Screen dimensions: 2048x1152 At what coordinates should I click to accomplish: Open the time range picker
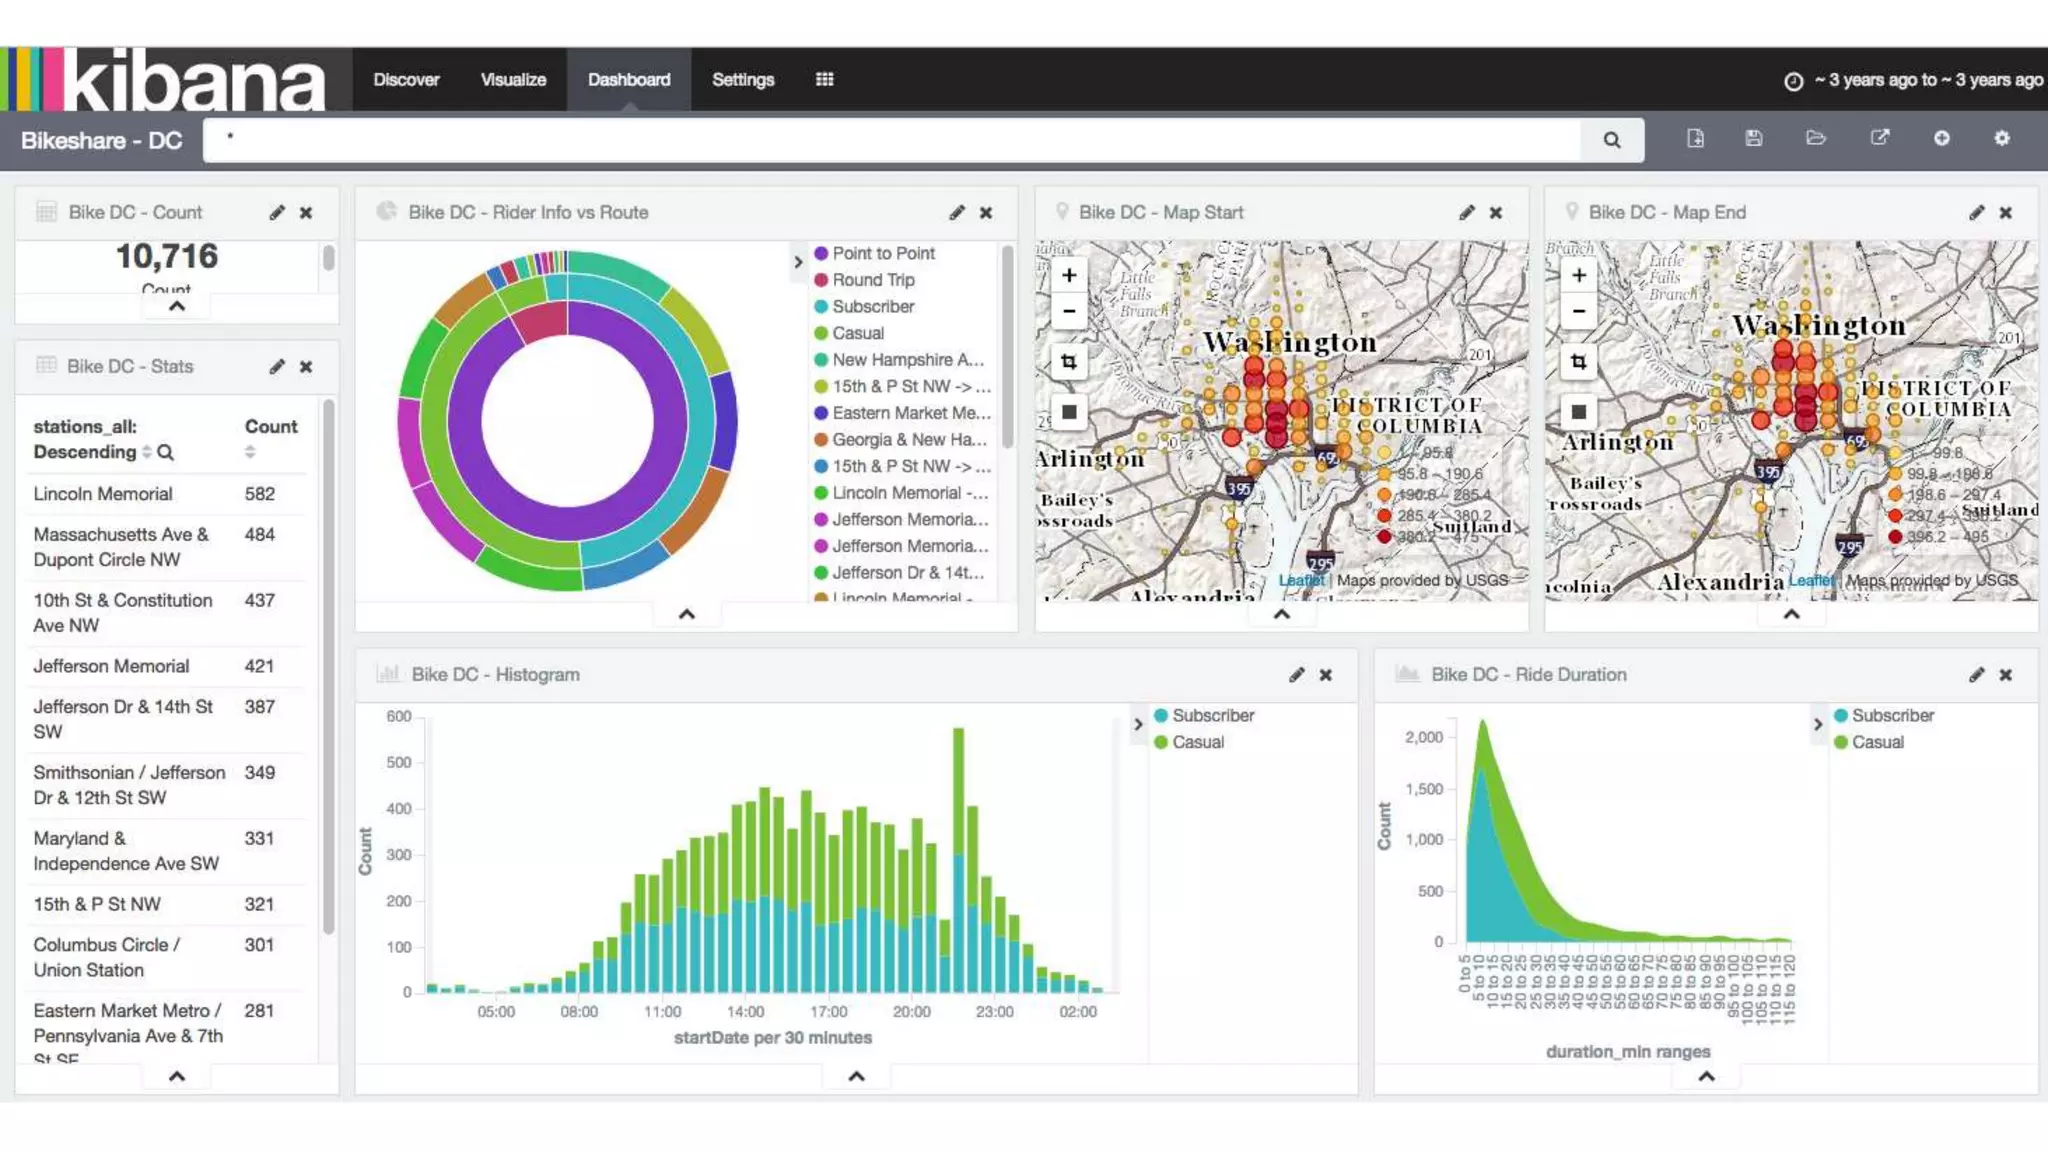1913,80
